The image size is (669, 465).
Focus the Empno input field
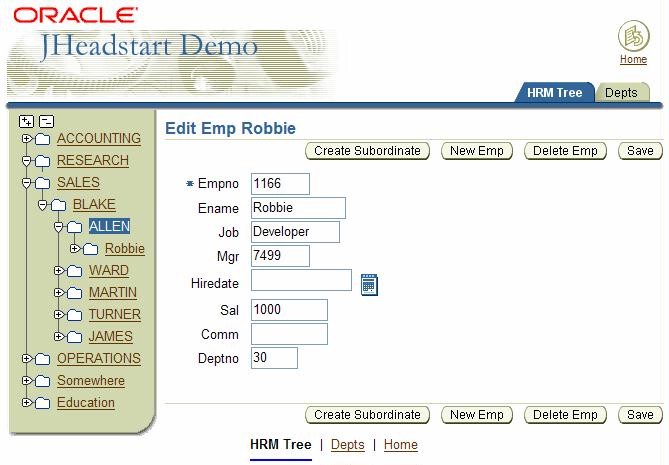tap(280, 184)
